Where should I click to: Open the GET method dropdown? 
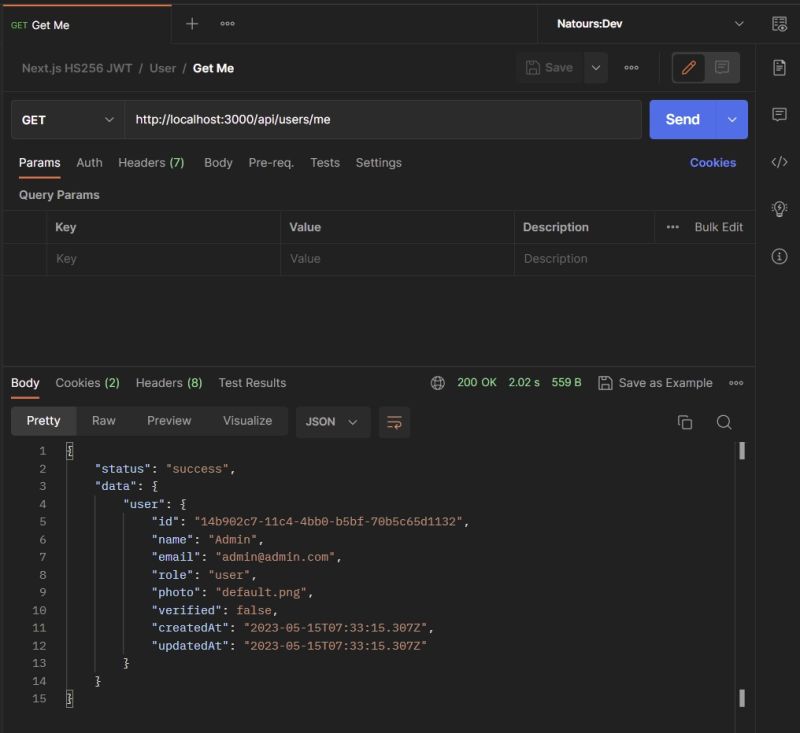coord(66,118)
